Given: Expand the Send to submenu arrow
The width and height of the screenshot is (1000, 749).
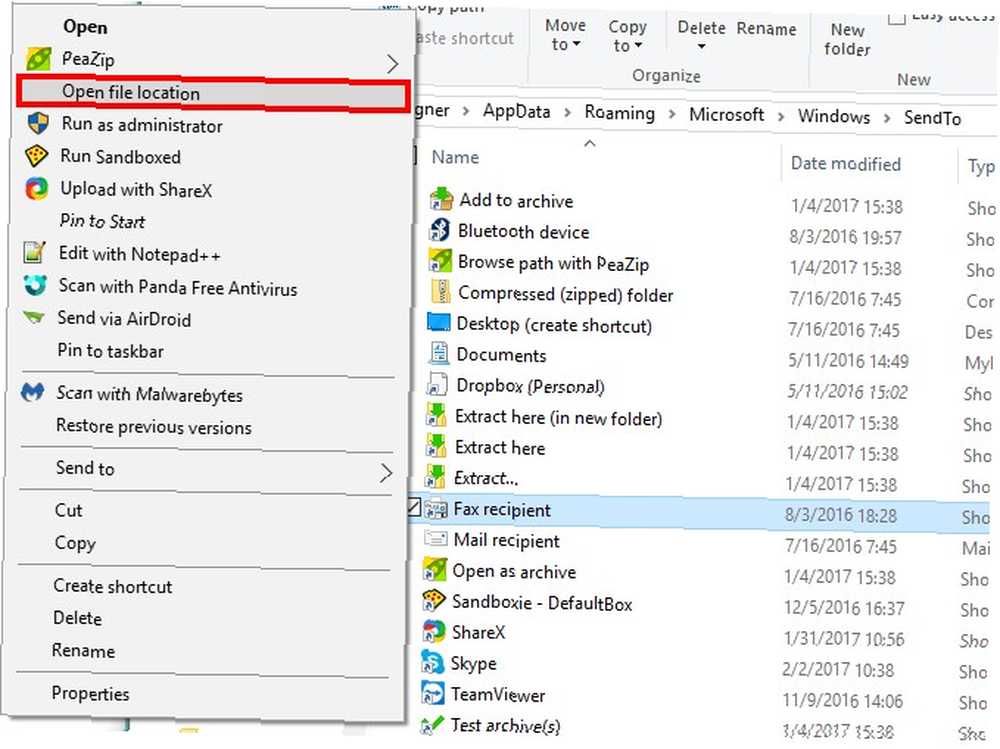Looking at the screenshot, I should click(386, 472).
